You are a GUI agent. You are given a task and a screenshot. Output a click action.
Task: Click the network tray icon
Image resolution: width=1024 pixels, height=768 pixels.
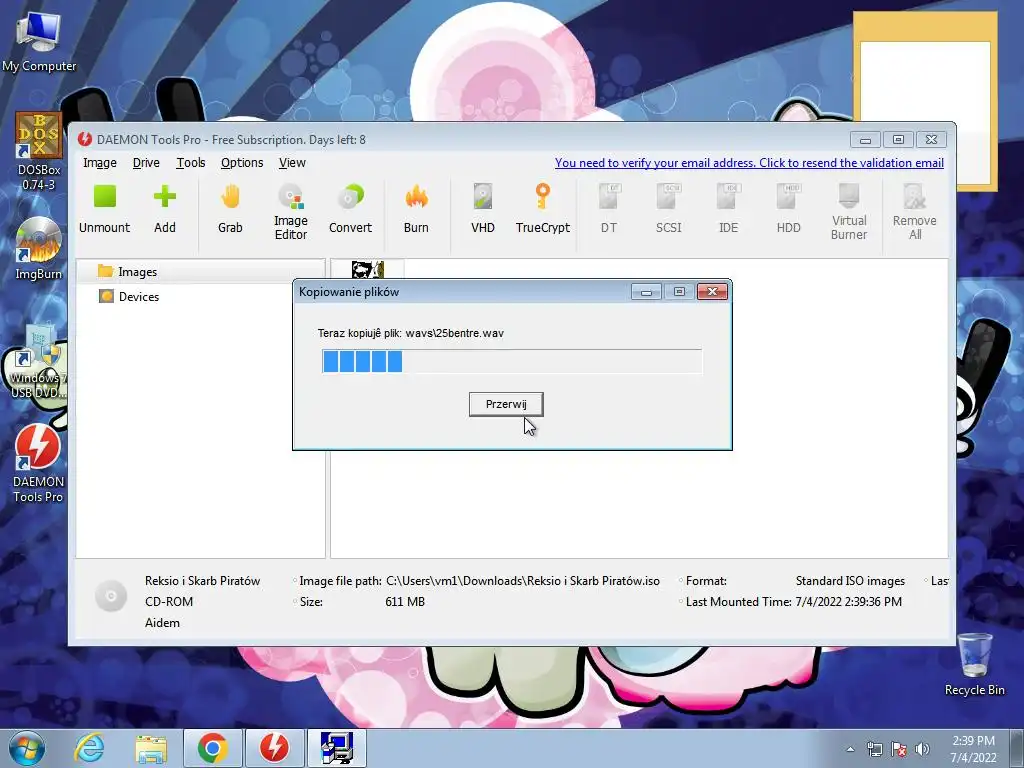click(x=874, y=750)
